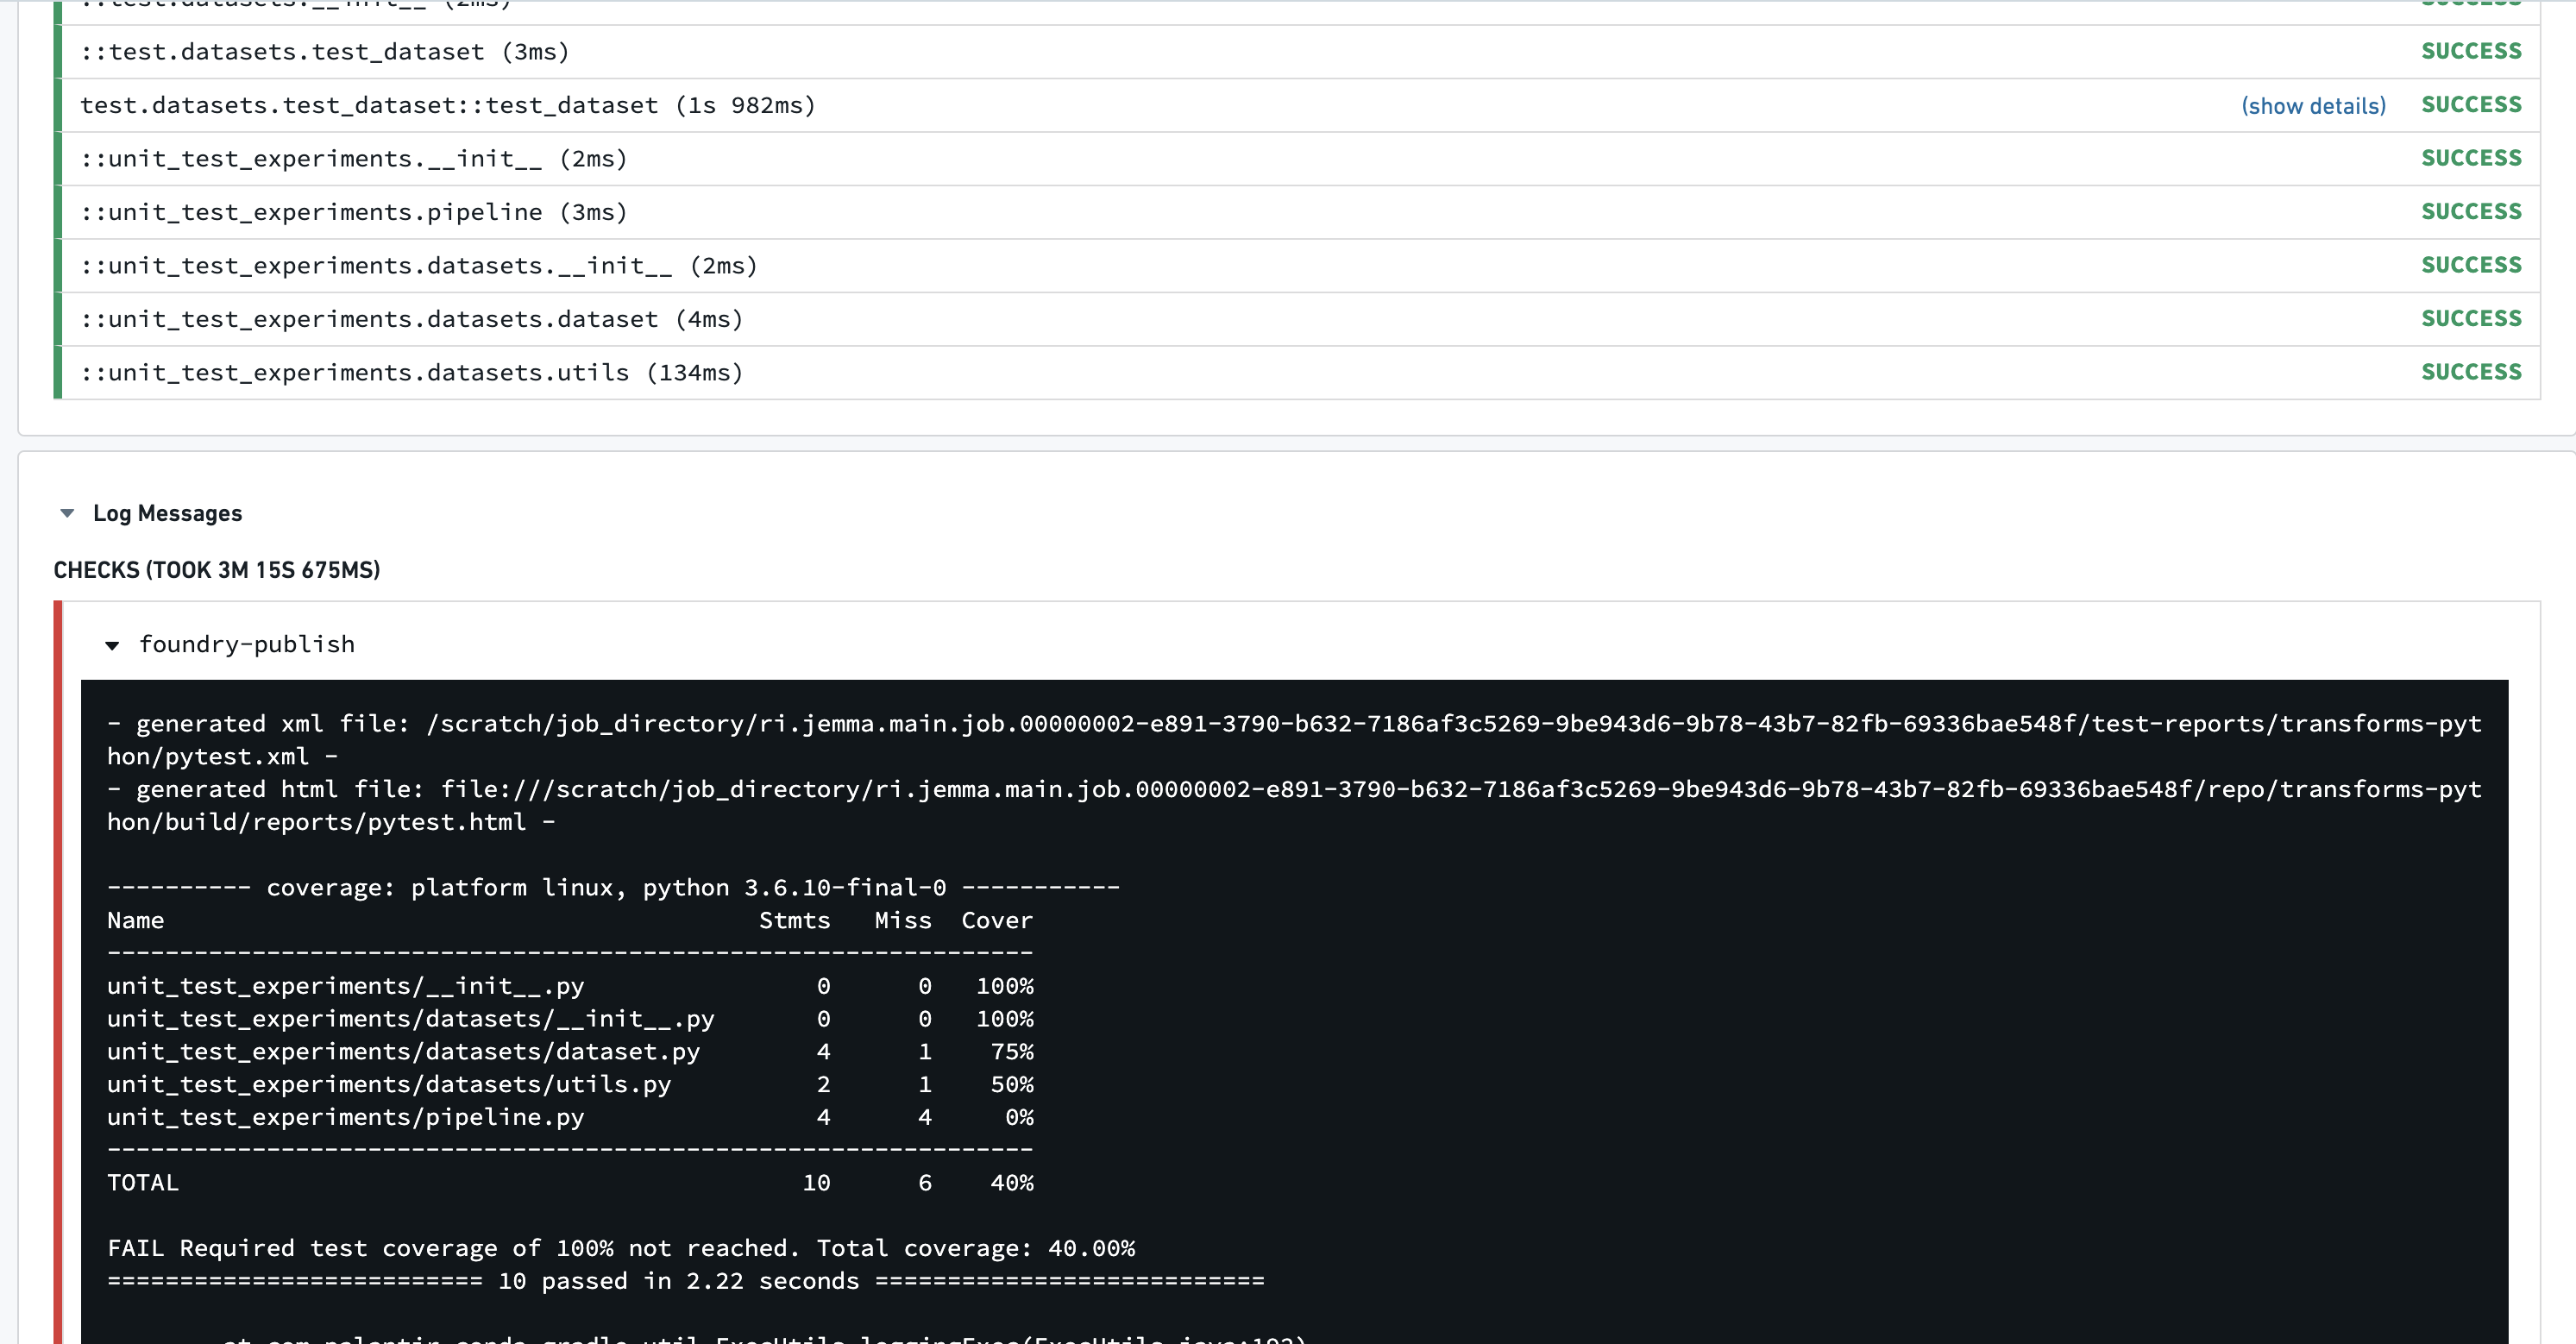2576x1344 pixels.
Task: Select ::unit_test_experiments.datasets.__init__ (2ms) row
Action: pos(1297,266)
